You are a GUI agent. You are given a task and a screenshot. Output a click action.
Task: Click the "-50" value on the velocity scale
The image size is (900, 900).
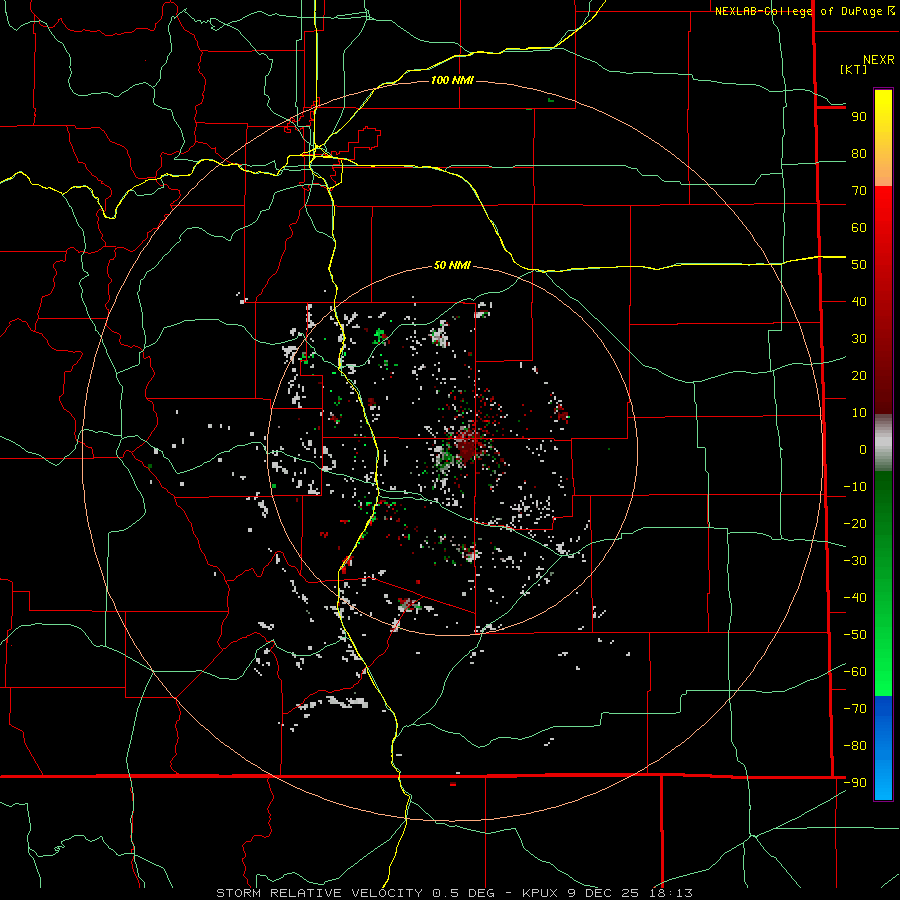(855, 635)
